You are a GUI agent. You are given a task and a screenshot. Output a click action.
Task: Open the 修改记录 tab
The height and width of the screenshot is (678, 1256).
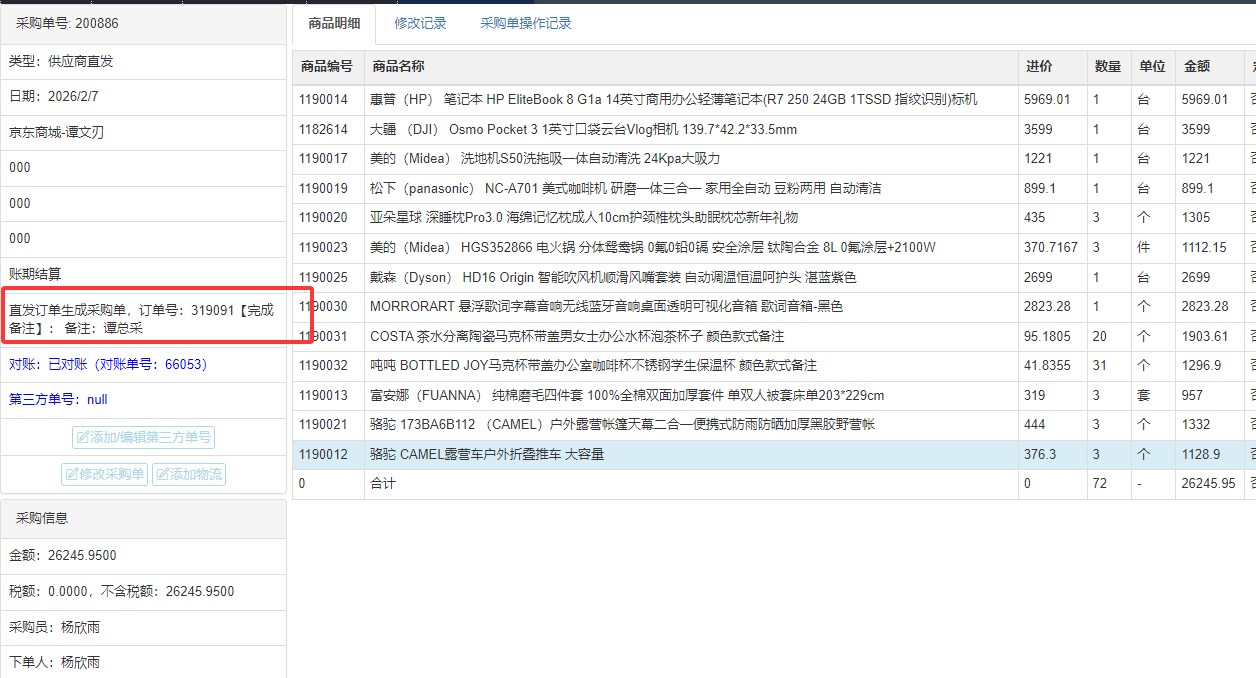click(420, 23)
